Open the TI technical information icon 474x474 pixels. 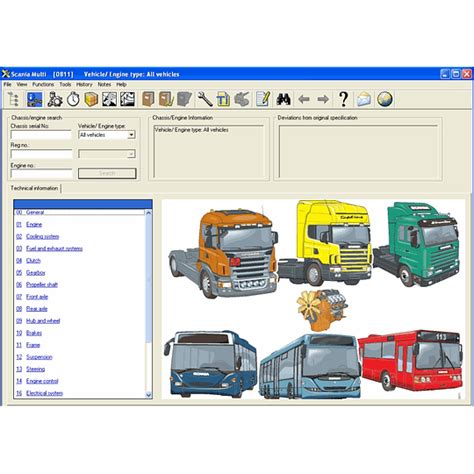[223, 99]
